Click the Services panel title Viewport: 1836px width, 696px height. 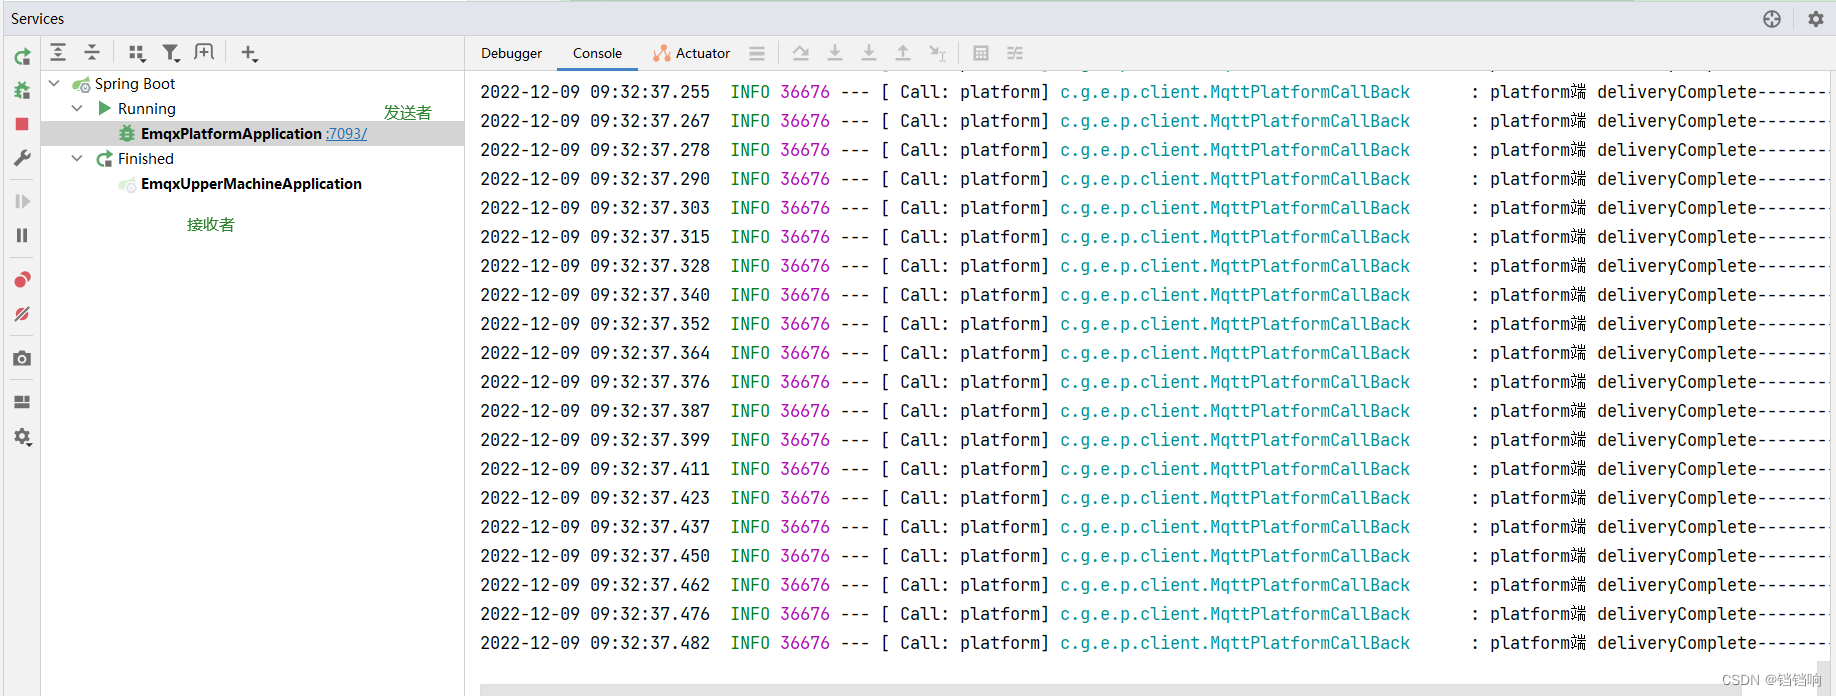click(x=37, y=19)
